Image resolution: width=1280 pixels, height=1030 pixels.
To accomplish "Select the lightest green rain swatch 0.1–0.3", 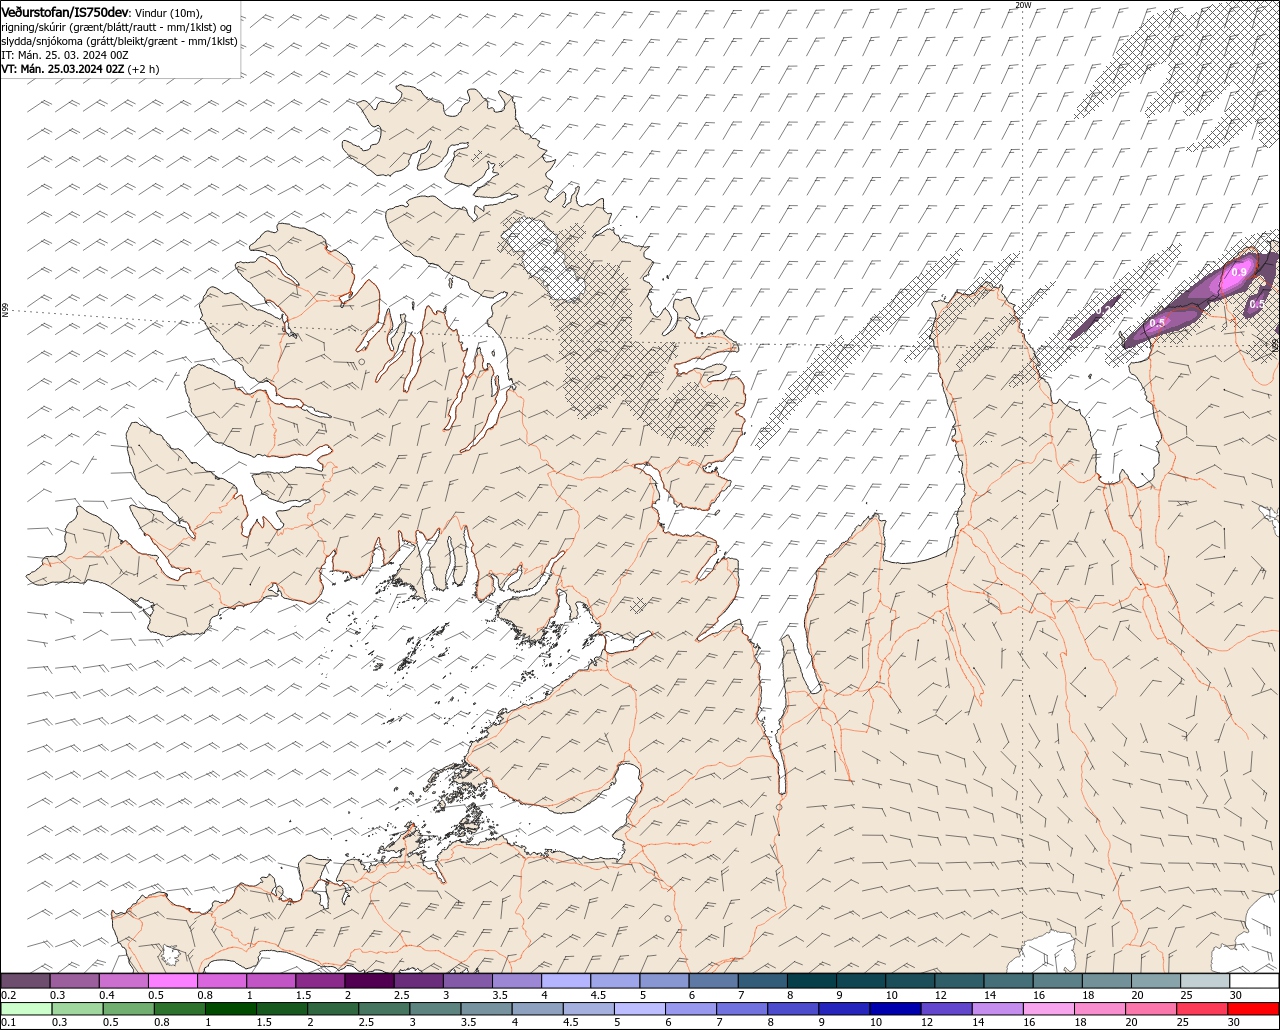I will [x=26, y=1009].
